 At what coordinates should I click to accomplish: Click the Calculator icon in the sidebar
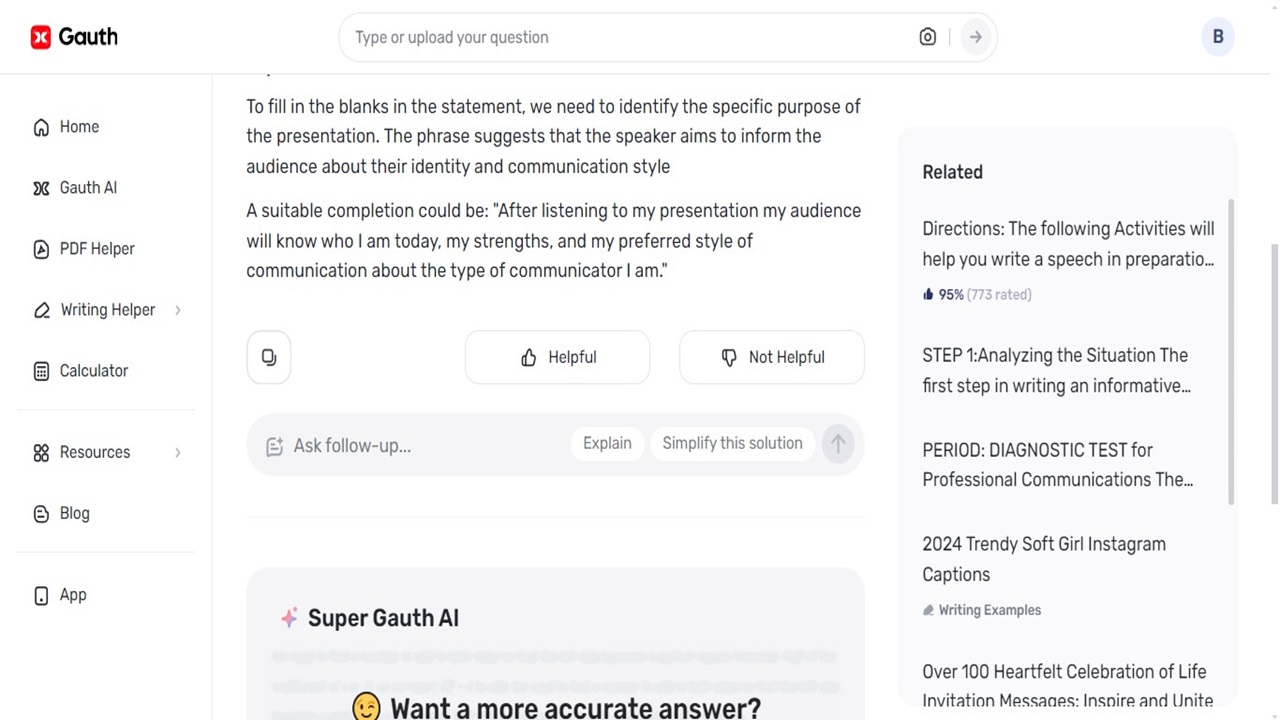[41, 371]
